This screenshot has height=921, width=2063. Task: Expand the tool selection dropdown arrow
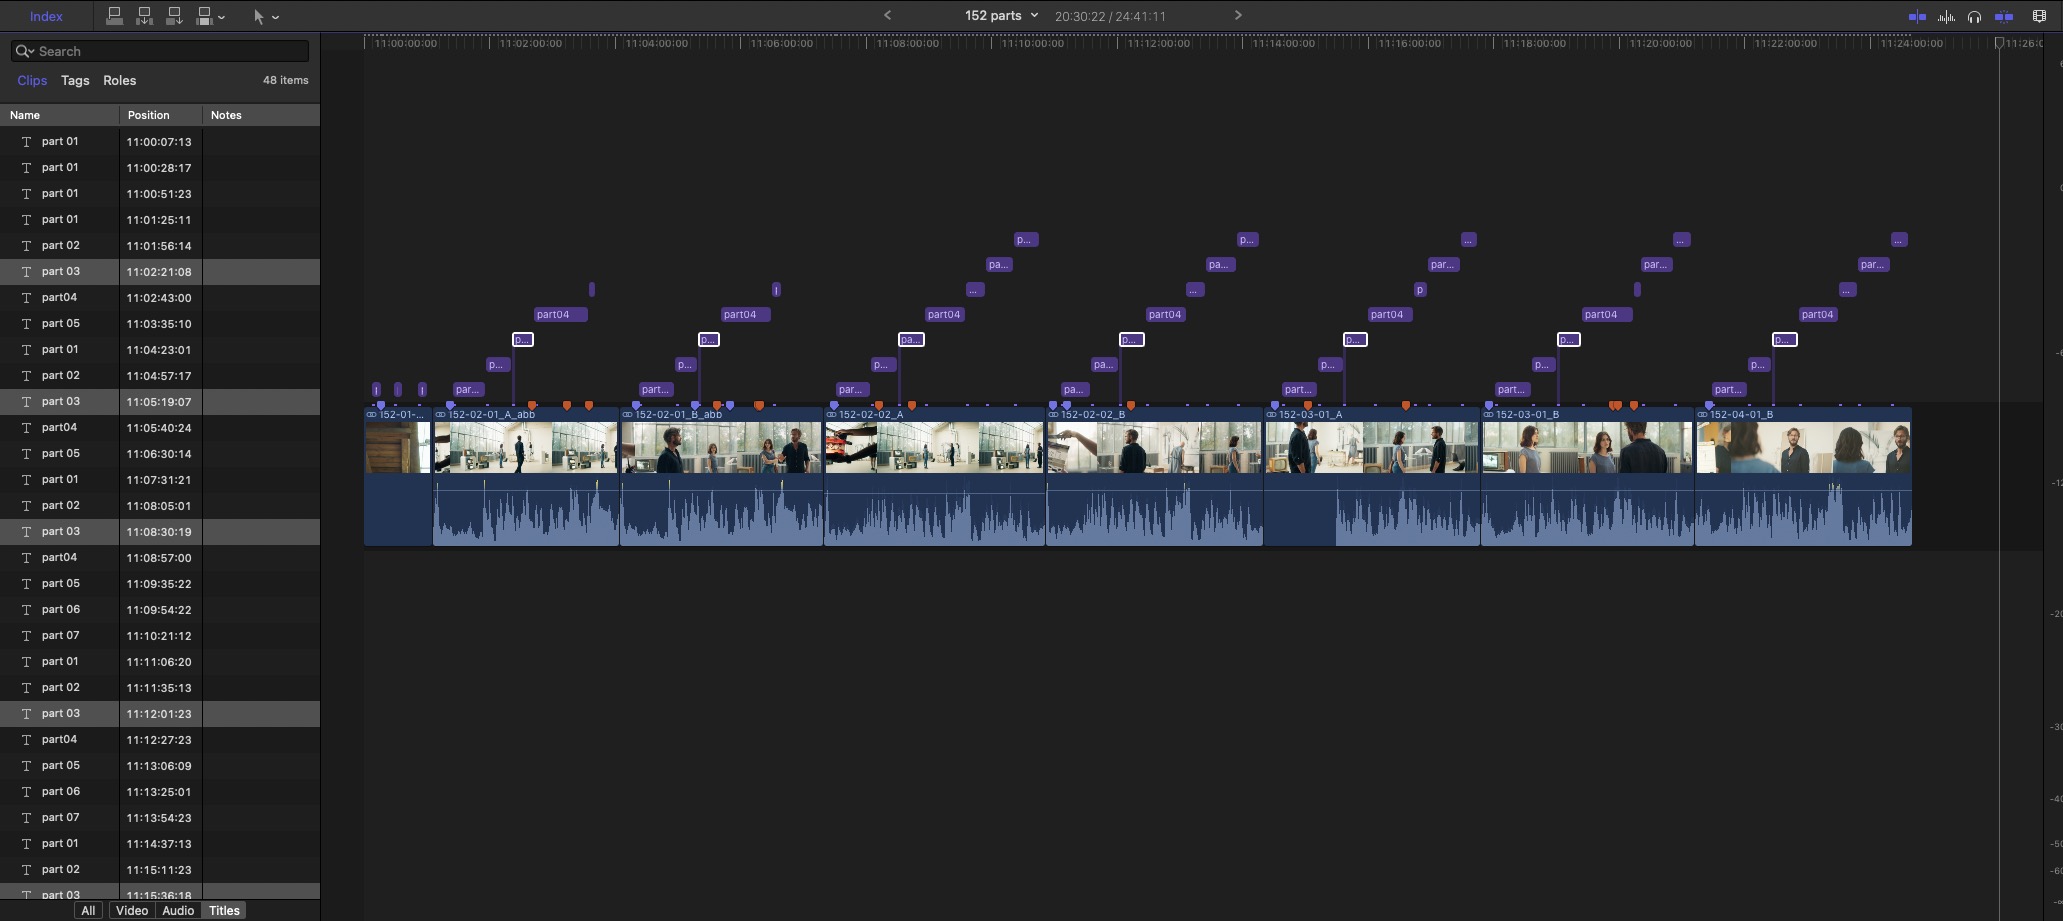point(276,17)
